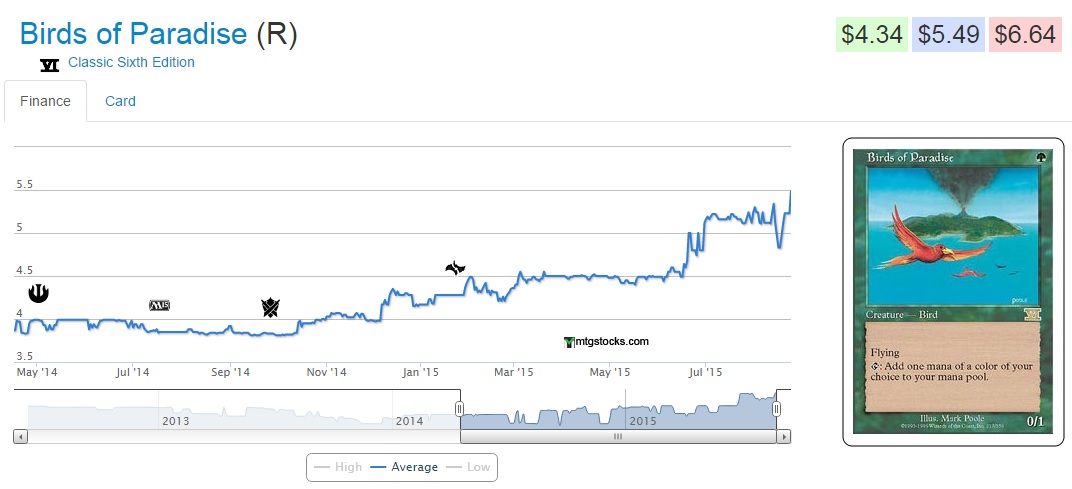Click the right range navigator handle

pos(776,409)
